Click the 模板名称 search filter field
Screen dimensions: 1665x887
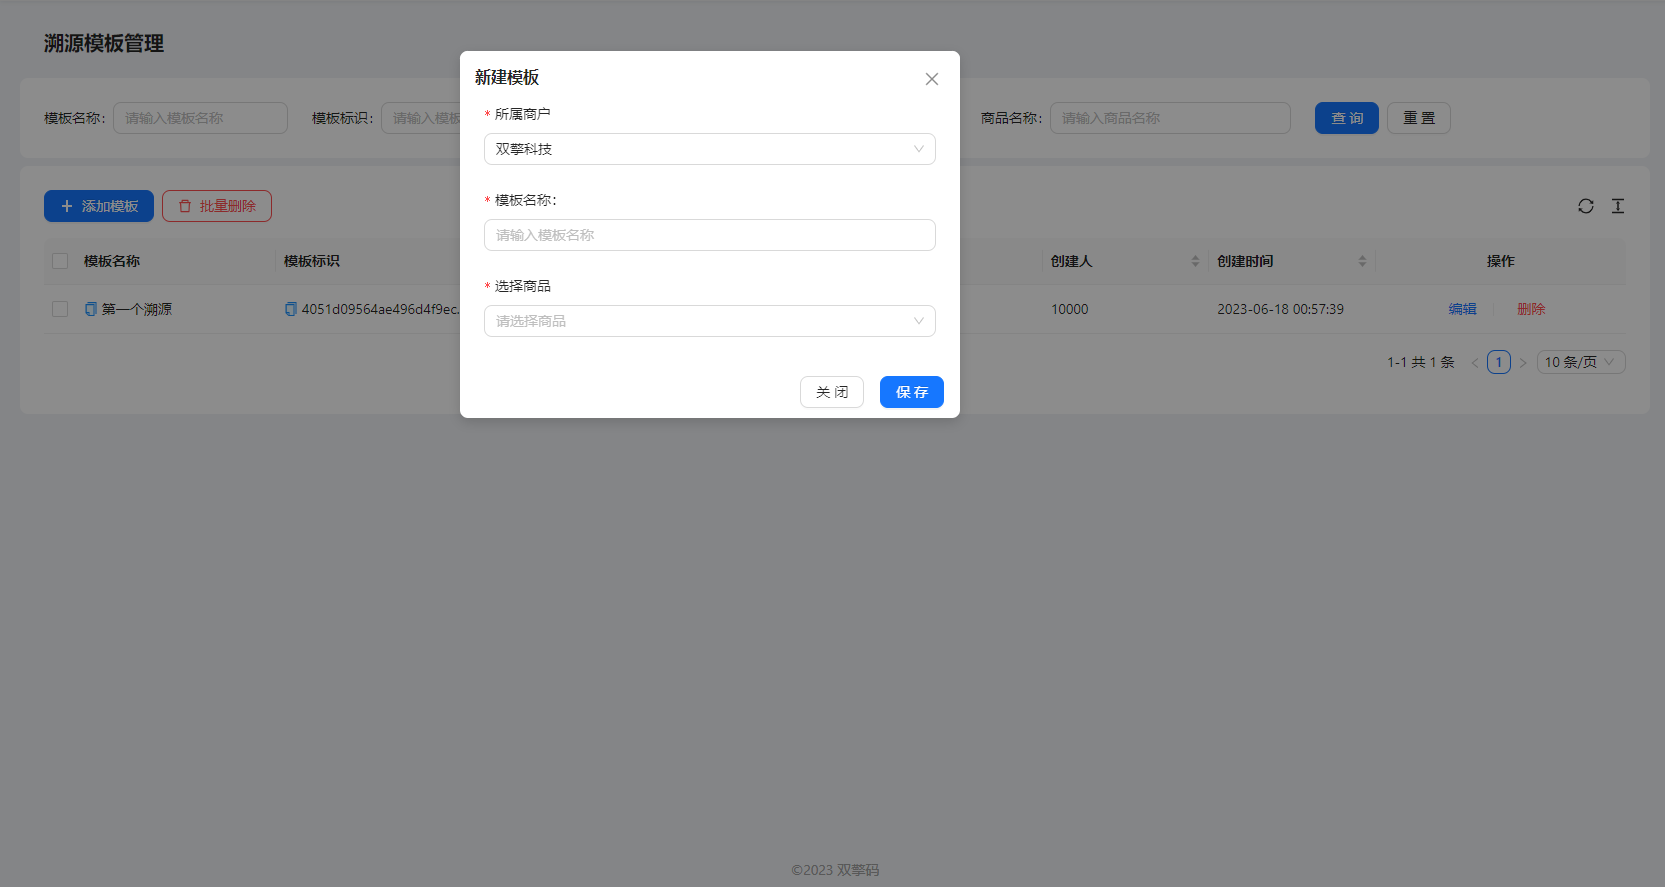[200, 118]
